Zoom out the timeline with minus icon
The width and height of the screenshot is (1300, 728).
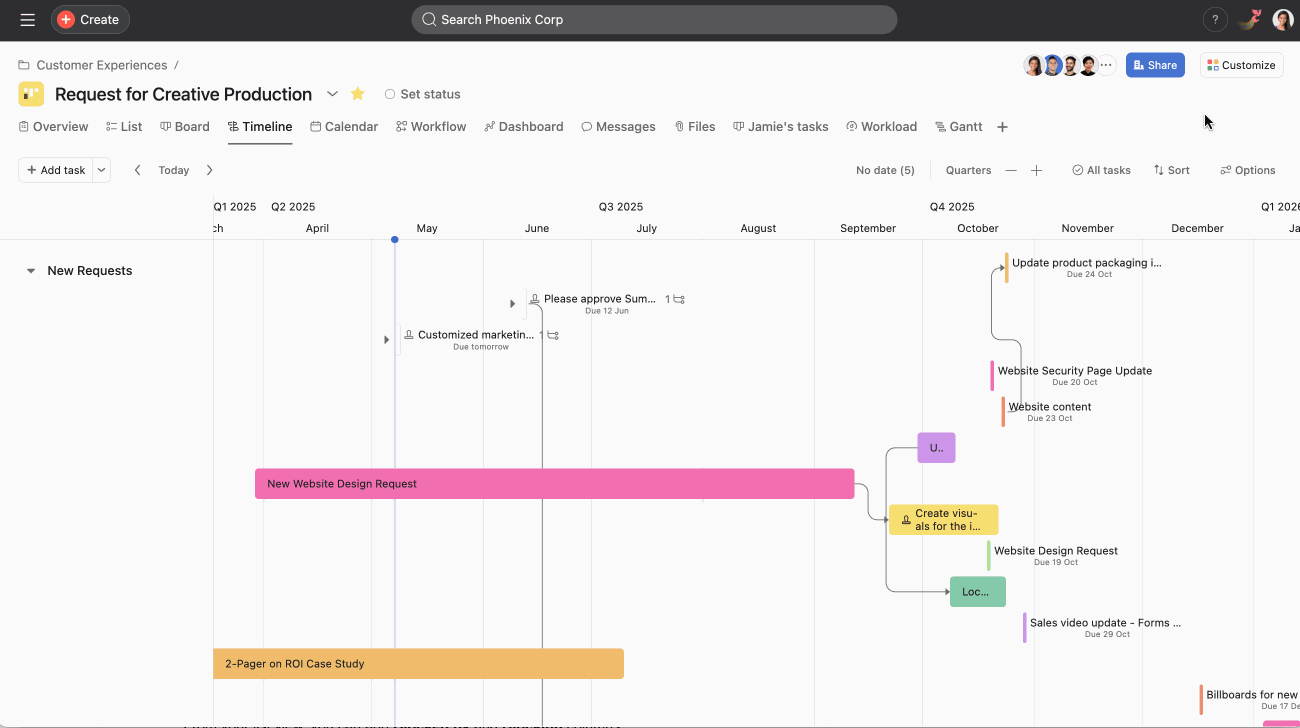[x=1013, y=170]
